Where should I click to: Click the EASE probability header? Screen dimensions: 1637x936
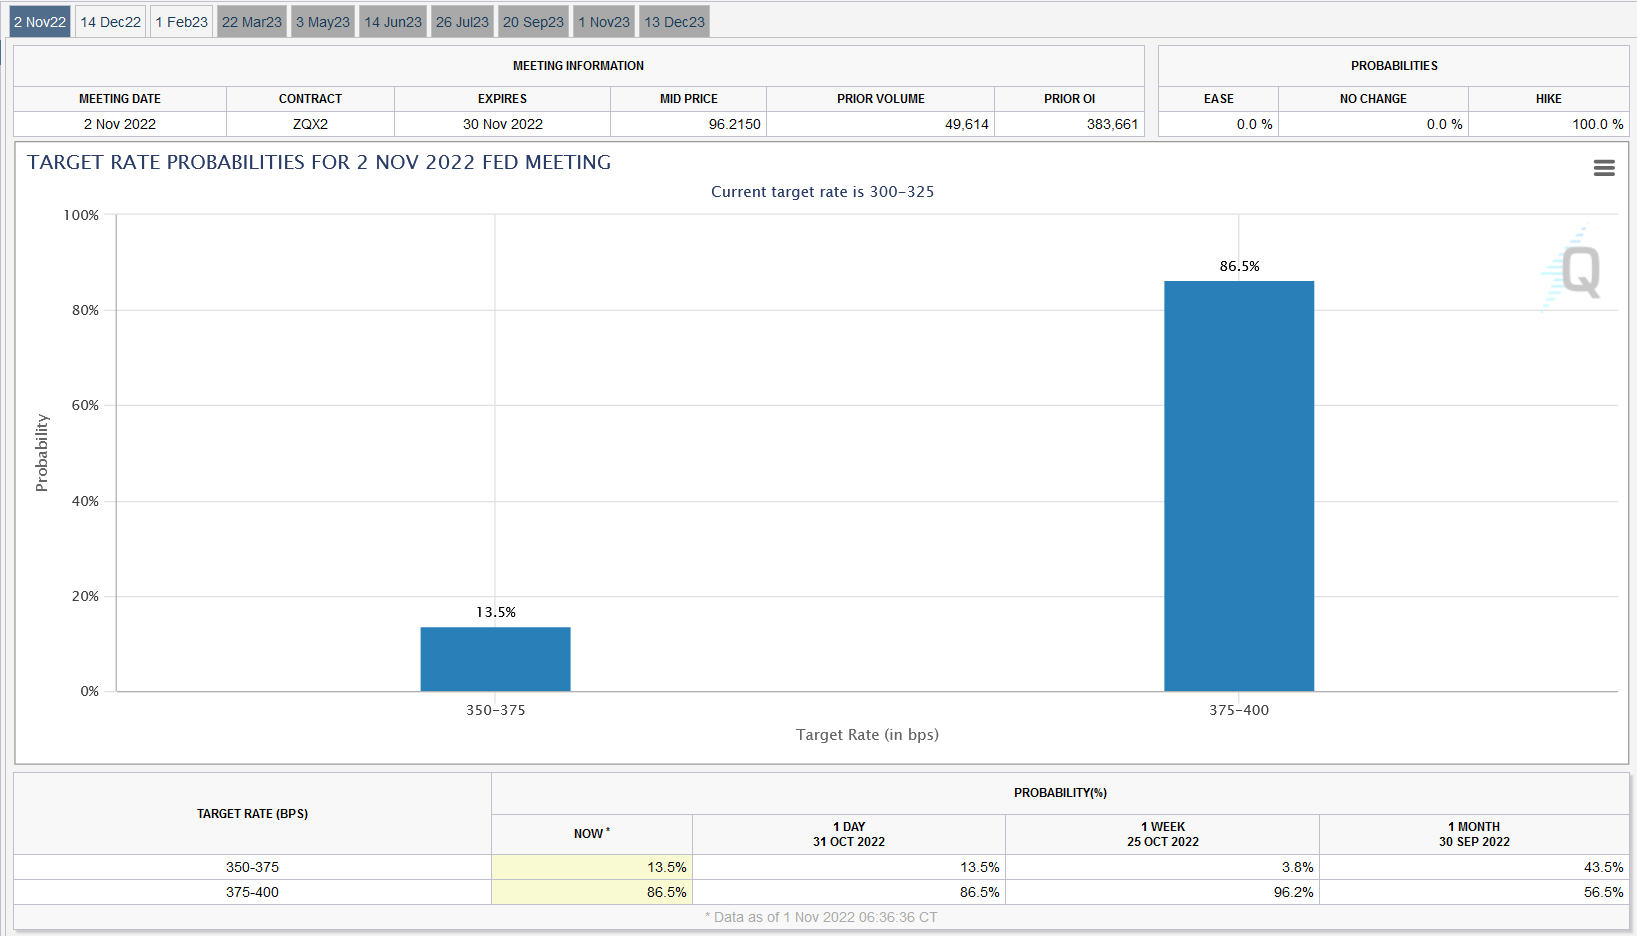[1218, 99]
